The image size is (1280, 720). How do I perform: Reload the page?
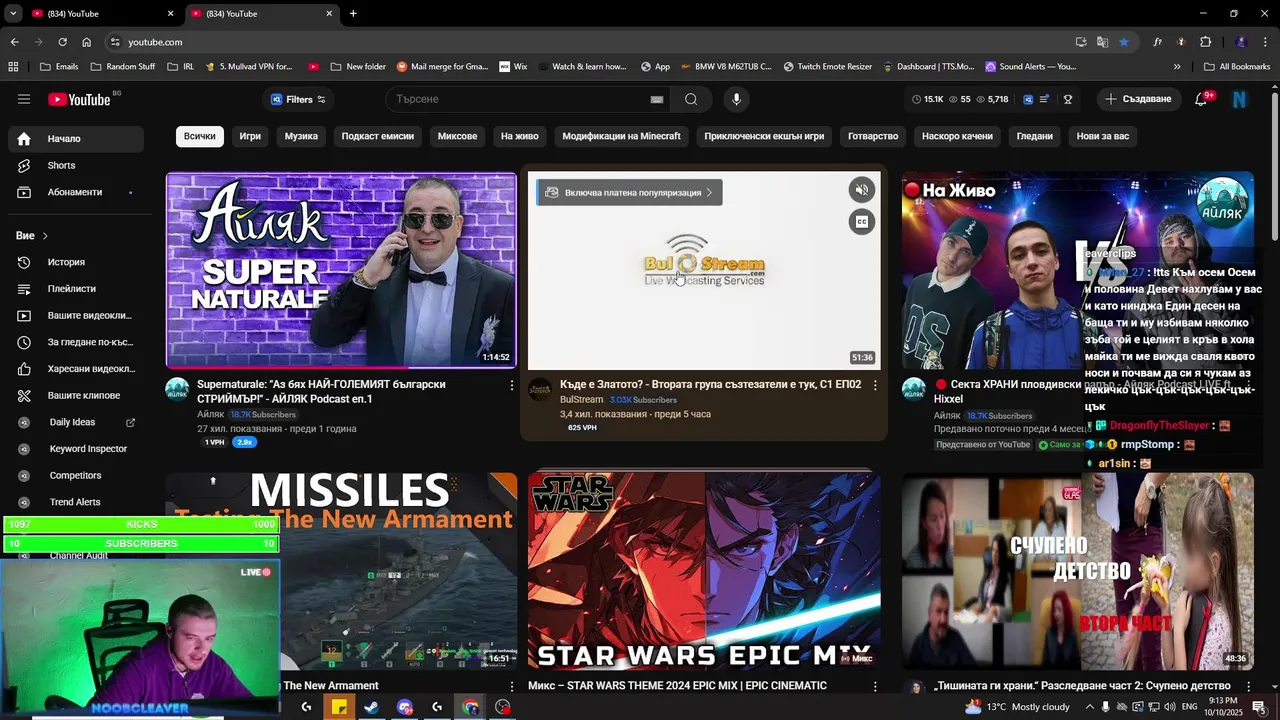[62, 42]
